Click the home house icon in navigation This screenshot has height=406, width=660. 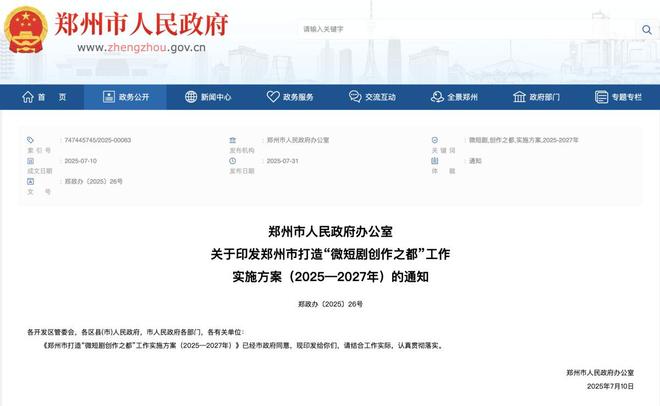28,97
